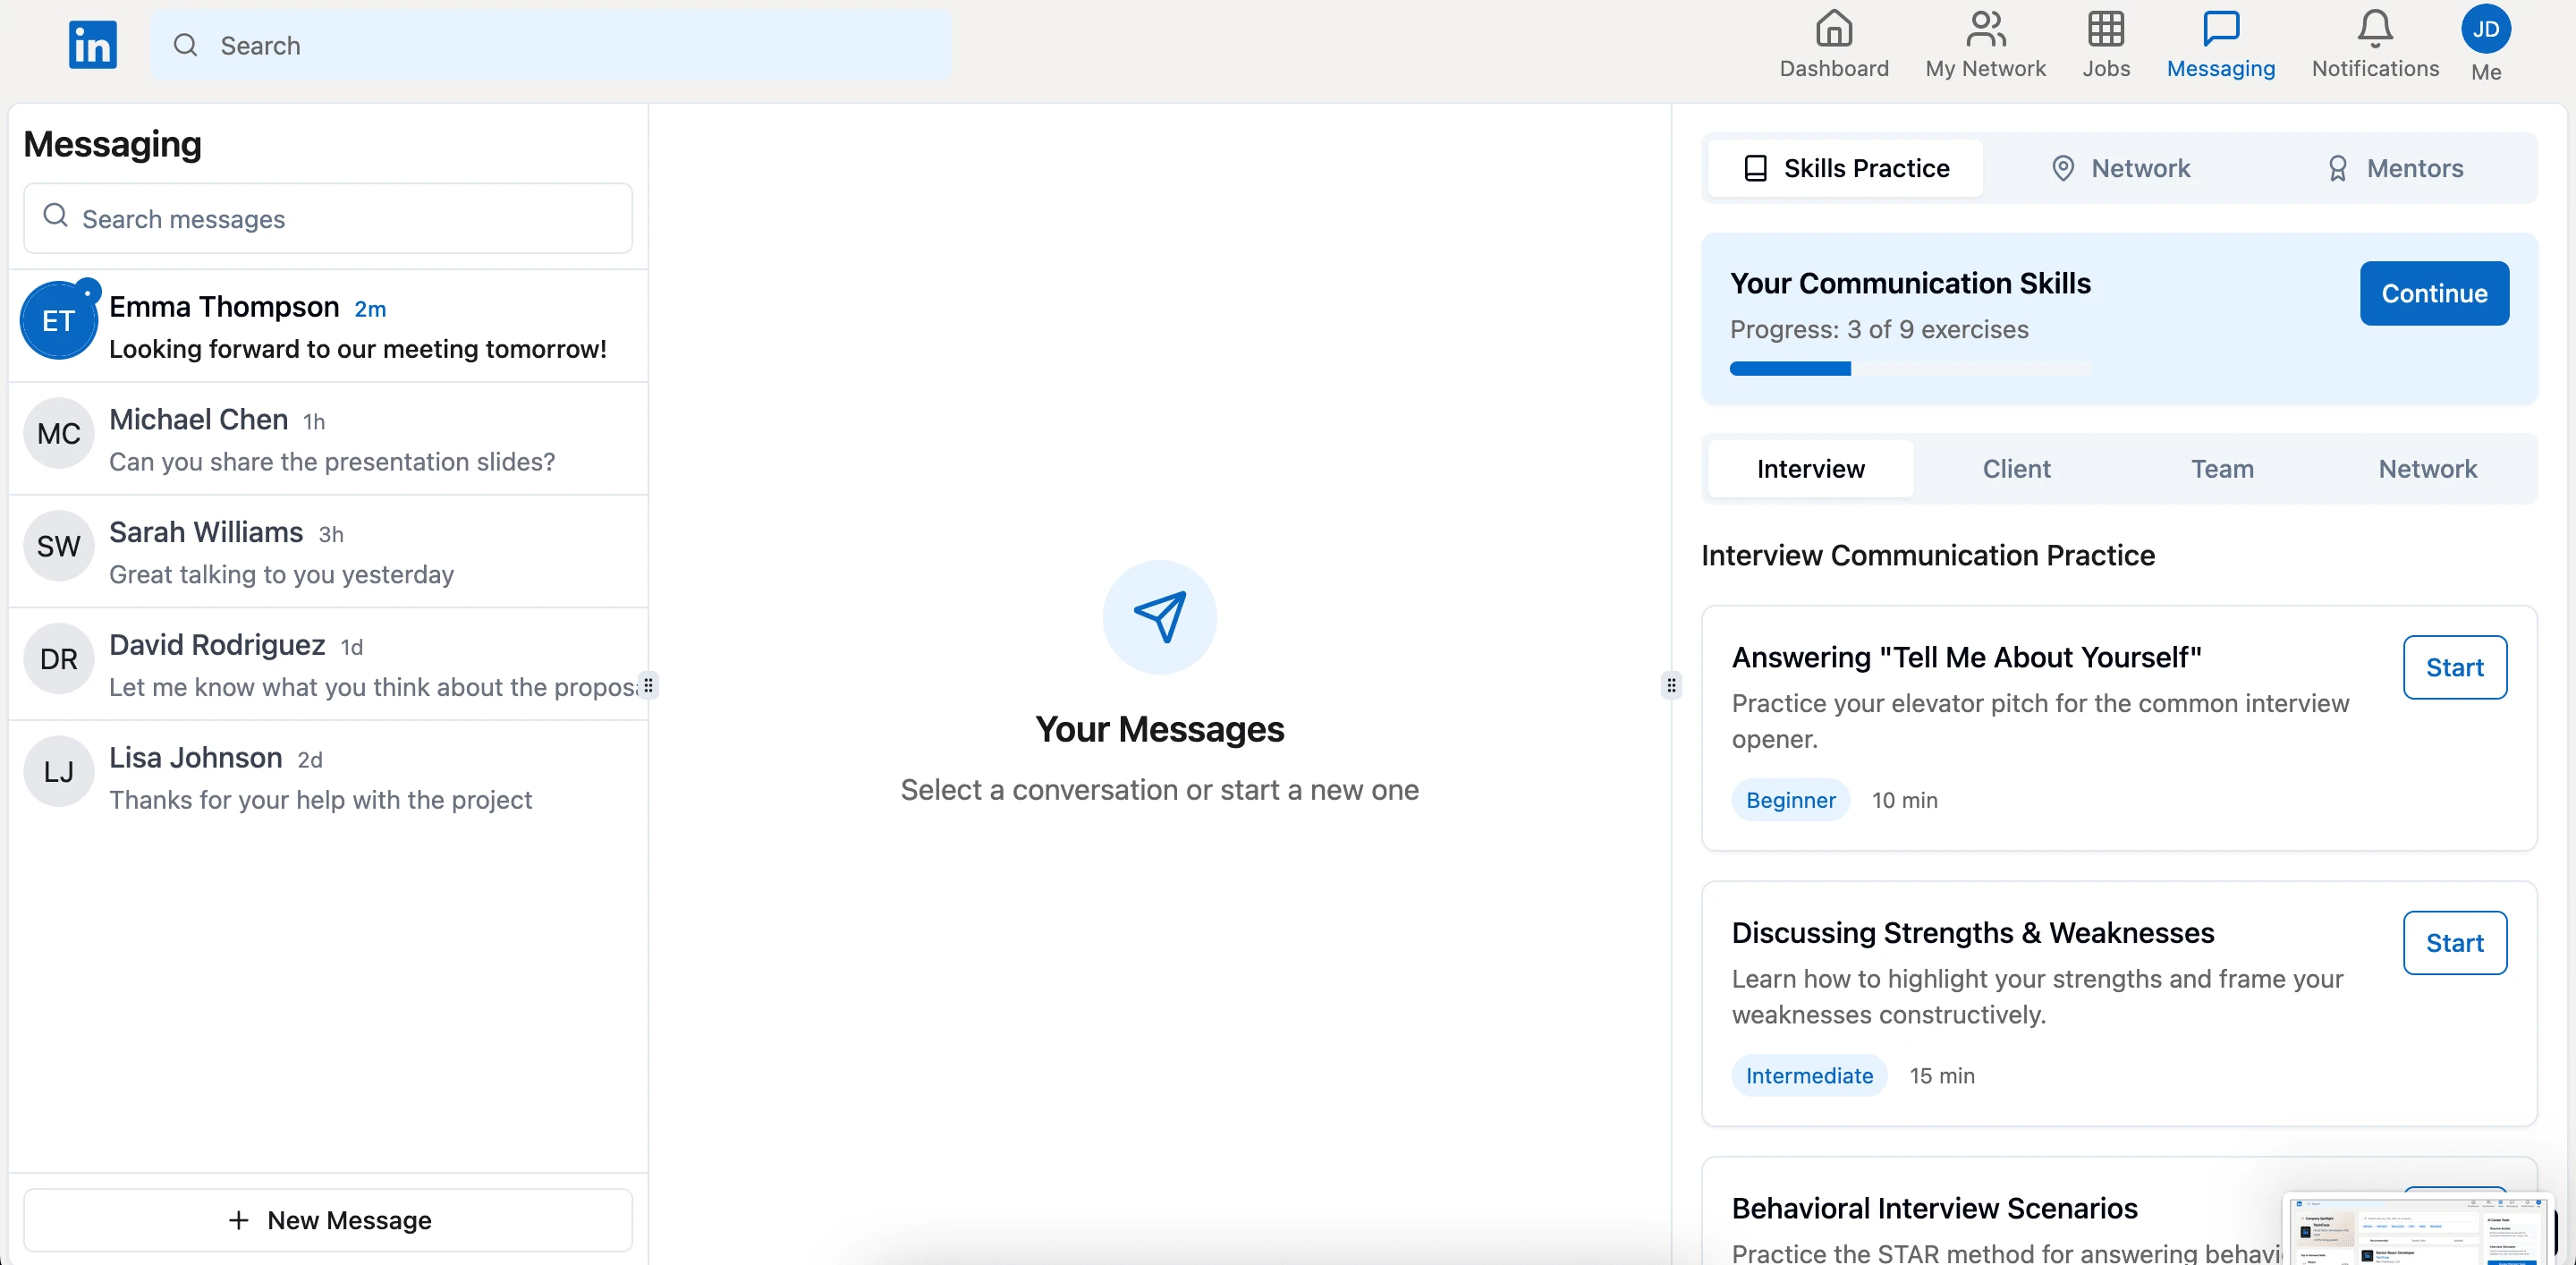Click the Answering Tell Me About Yourself title
Viewport: 2576px width, 1265px height.
1966,657
